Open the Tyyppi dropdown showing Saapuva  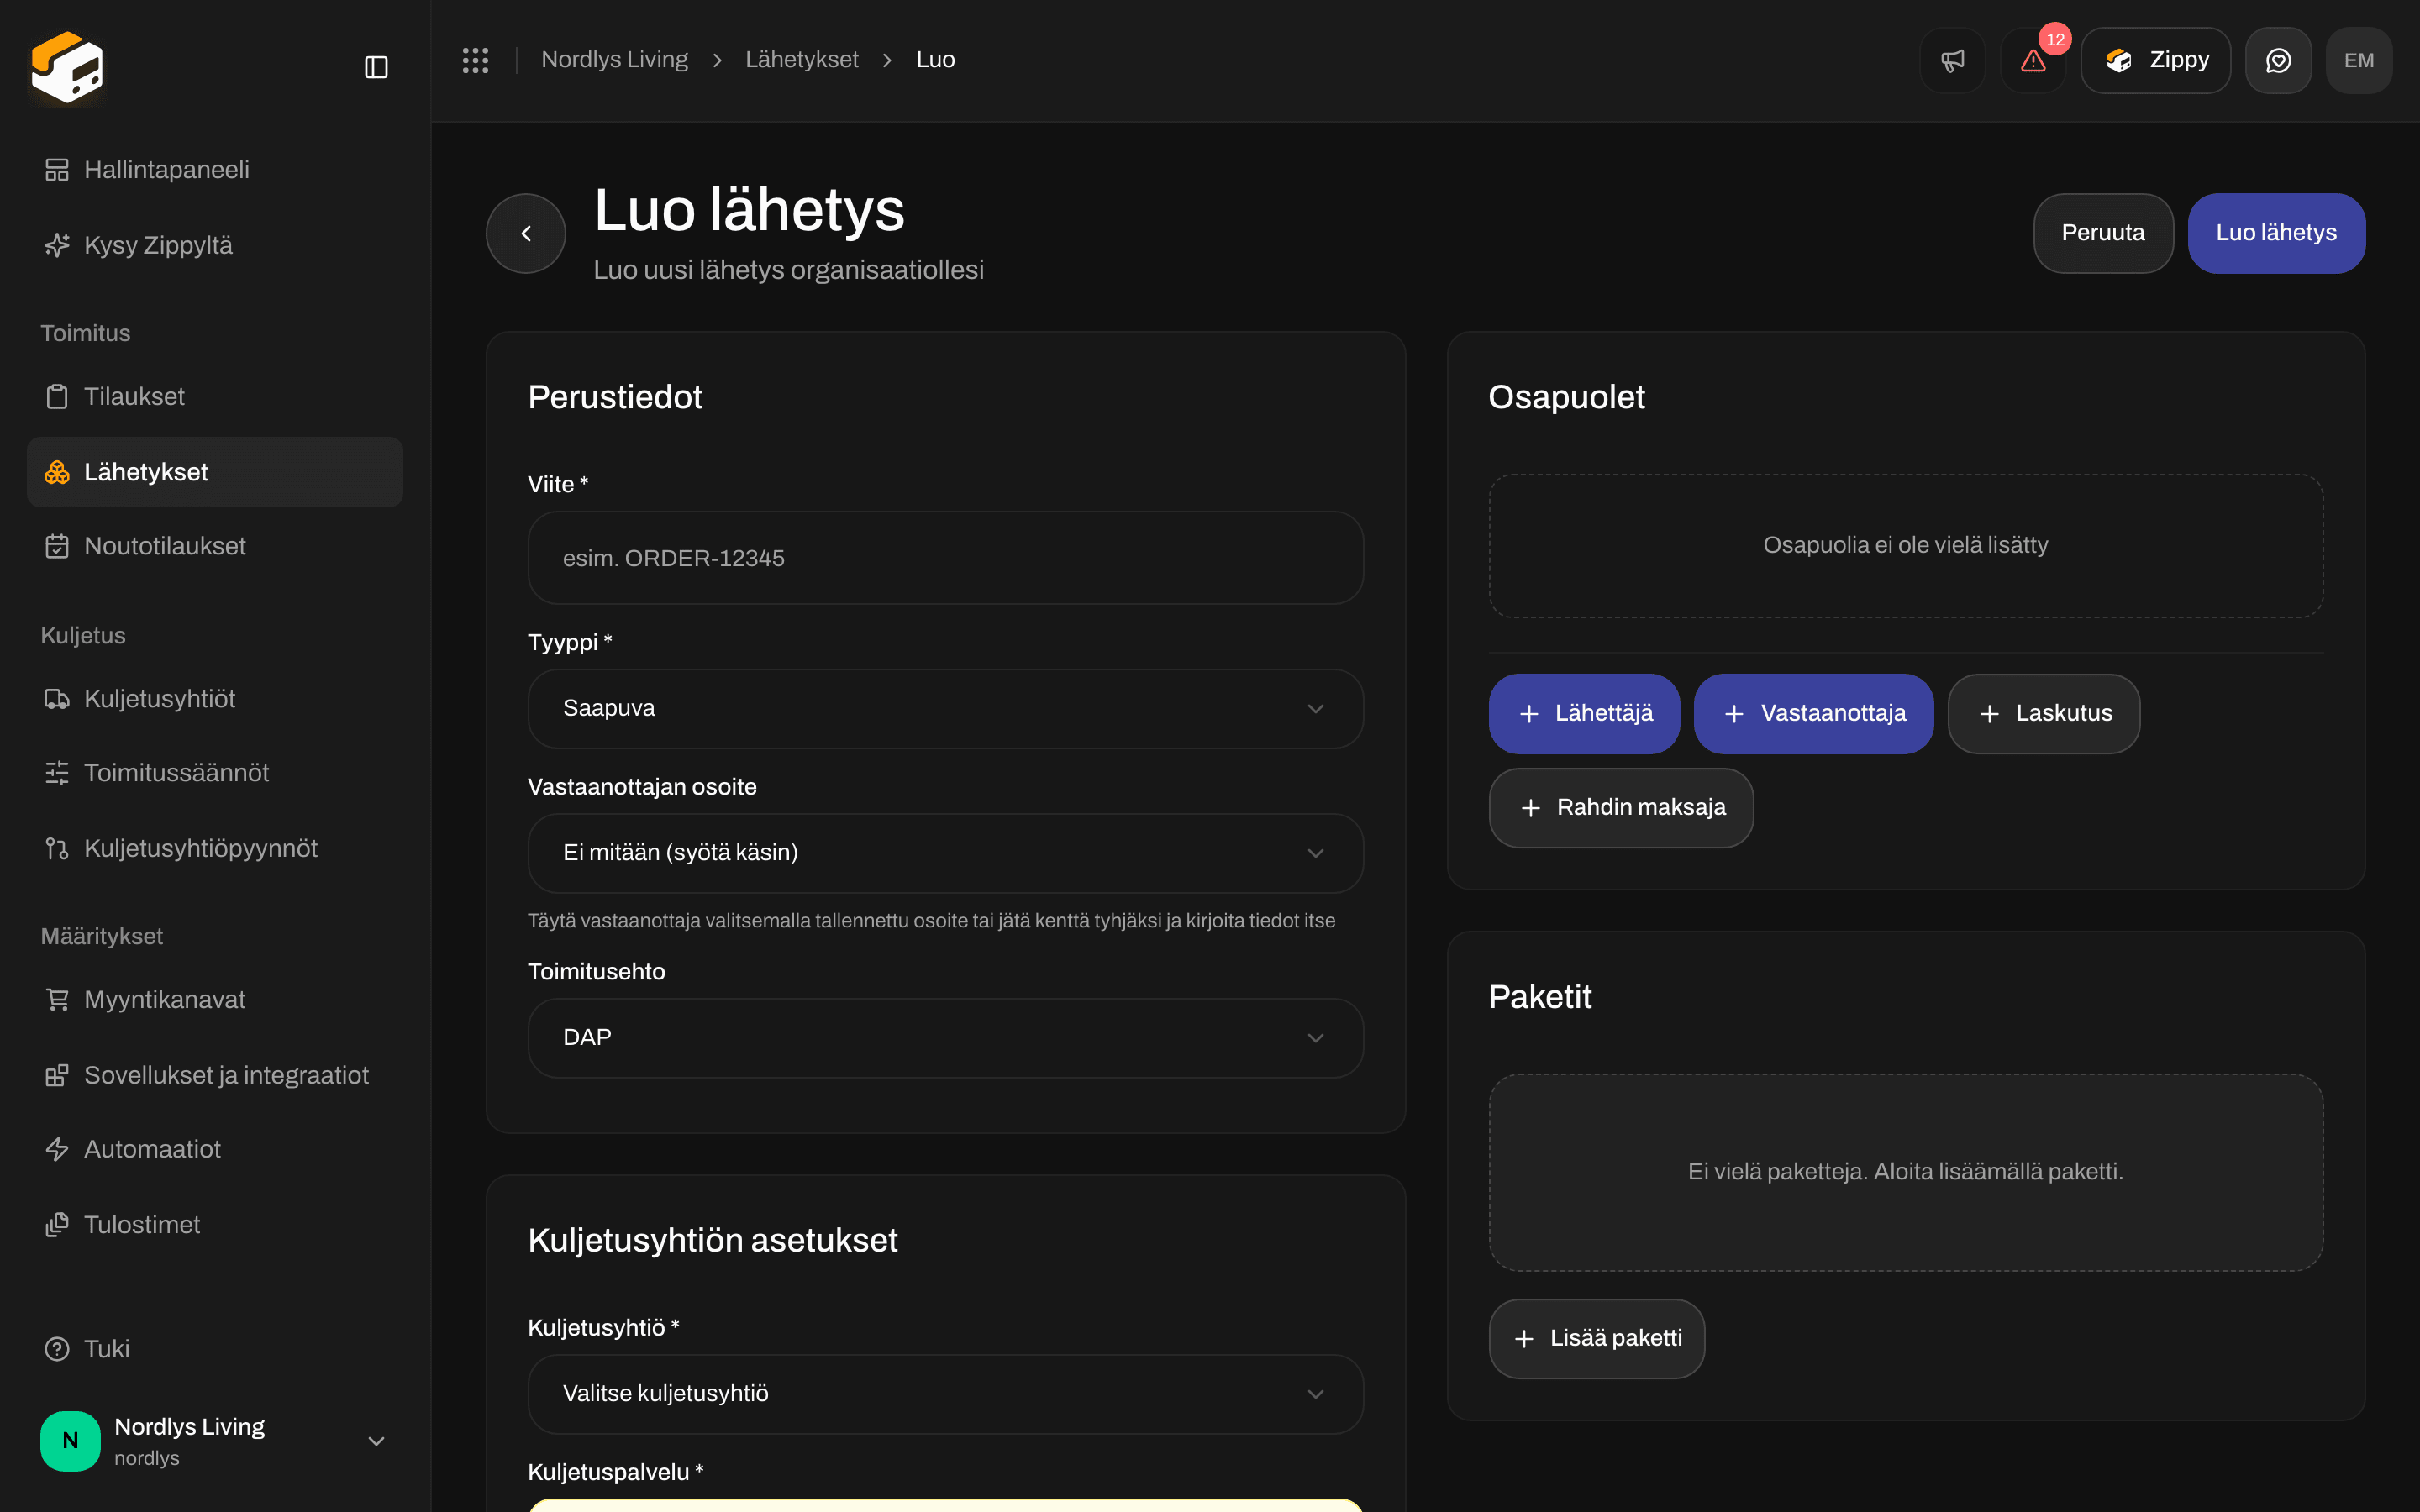[945, 708]
